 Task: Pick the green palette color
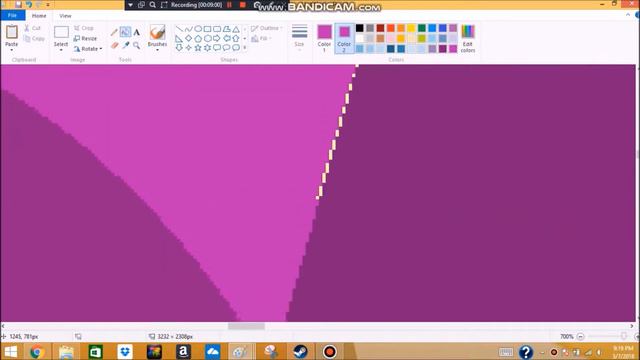(x=422, y=28)
